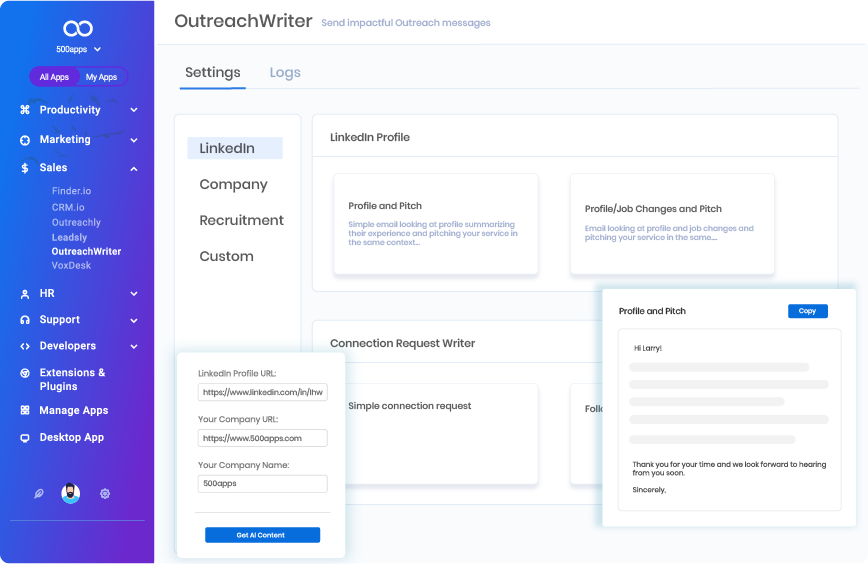Select the Recruitment category
The image size is (868, 564).
(241, 220)
